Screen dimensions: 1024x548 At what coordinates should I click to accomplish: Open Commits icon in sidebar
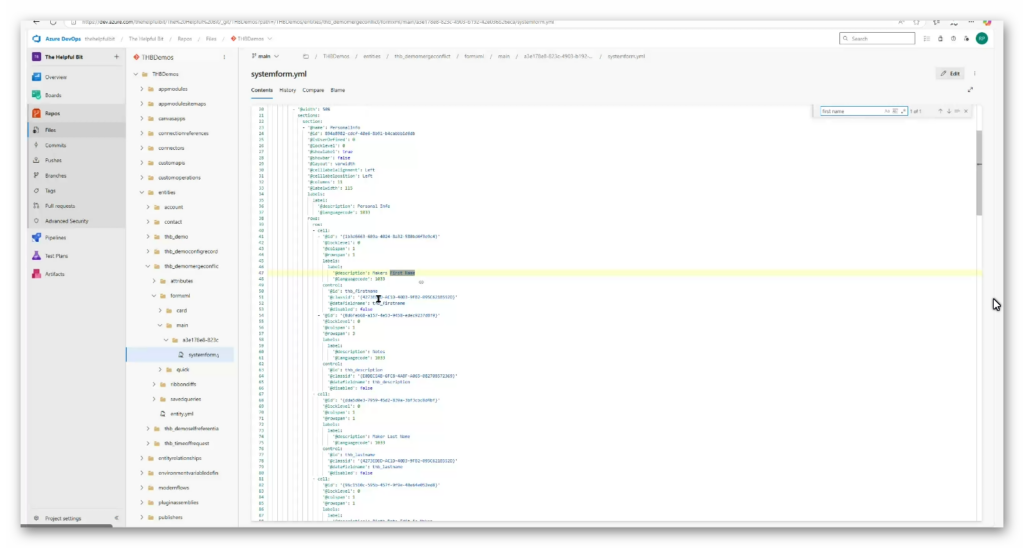37,145
